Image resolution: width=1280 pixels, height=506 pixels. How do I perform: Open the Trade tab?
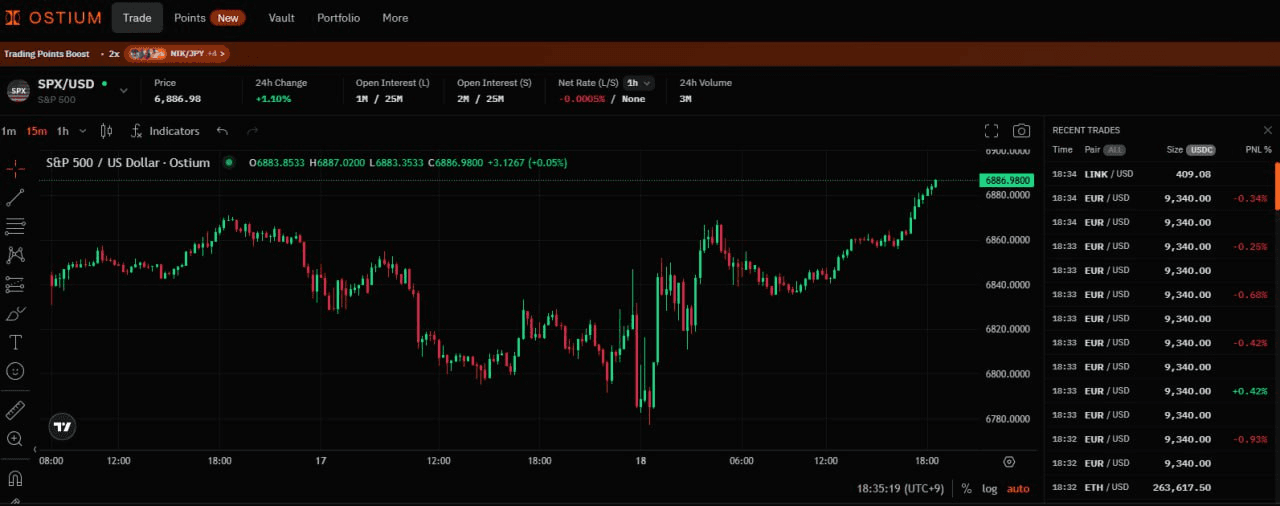point(137,18)
